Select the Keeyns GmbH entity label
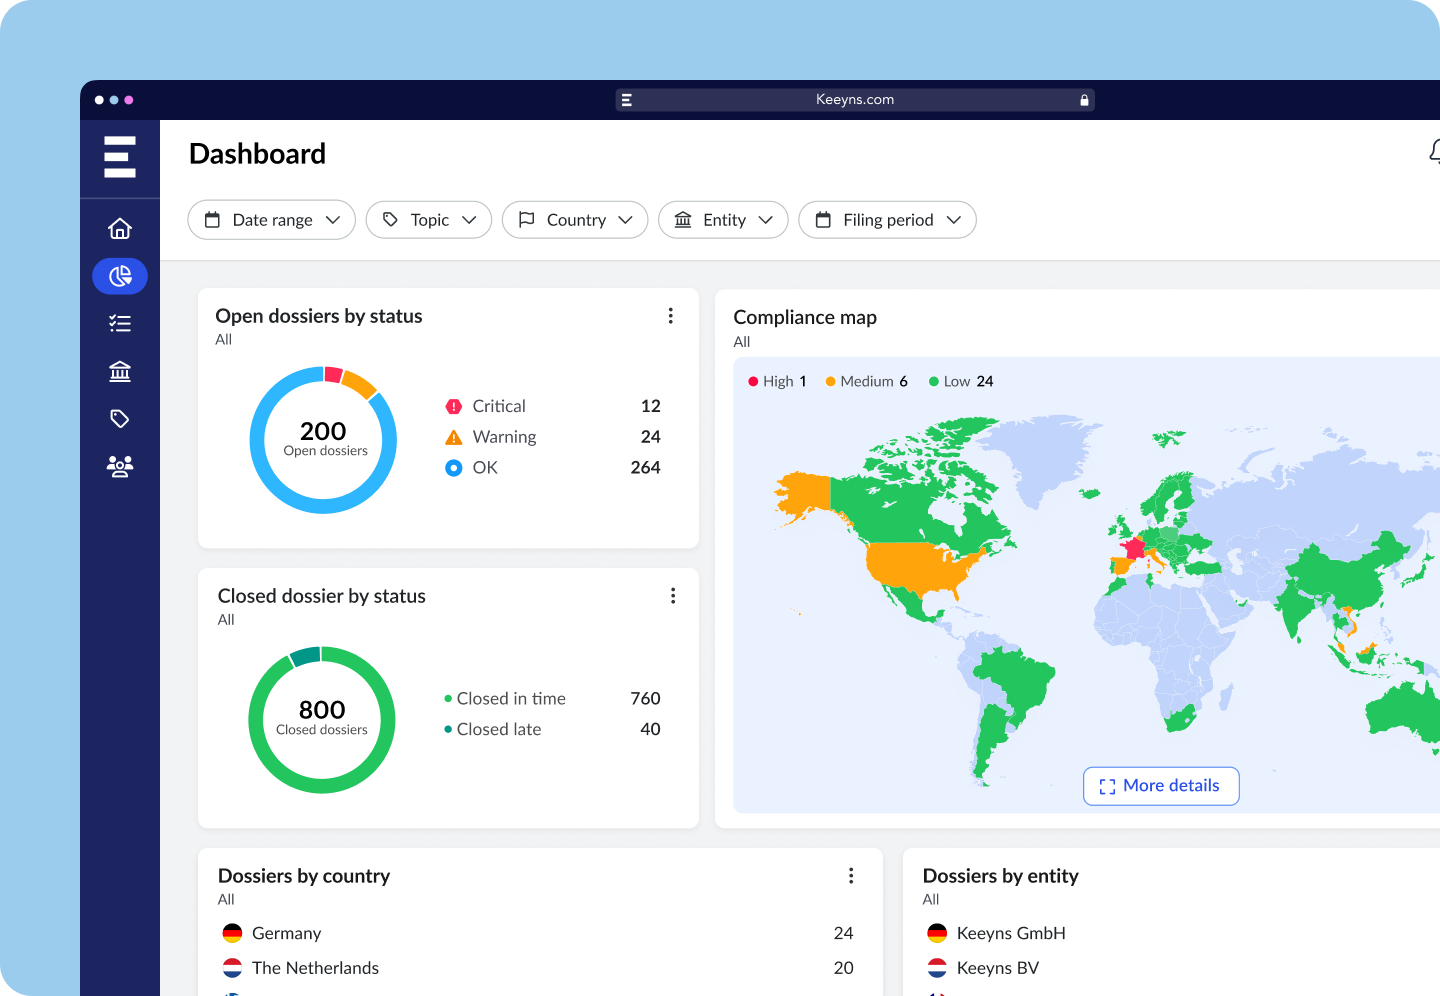 (x=1011, y=933)
